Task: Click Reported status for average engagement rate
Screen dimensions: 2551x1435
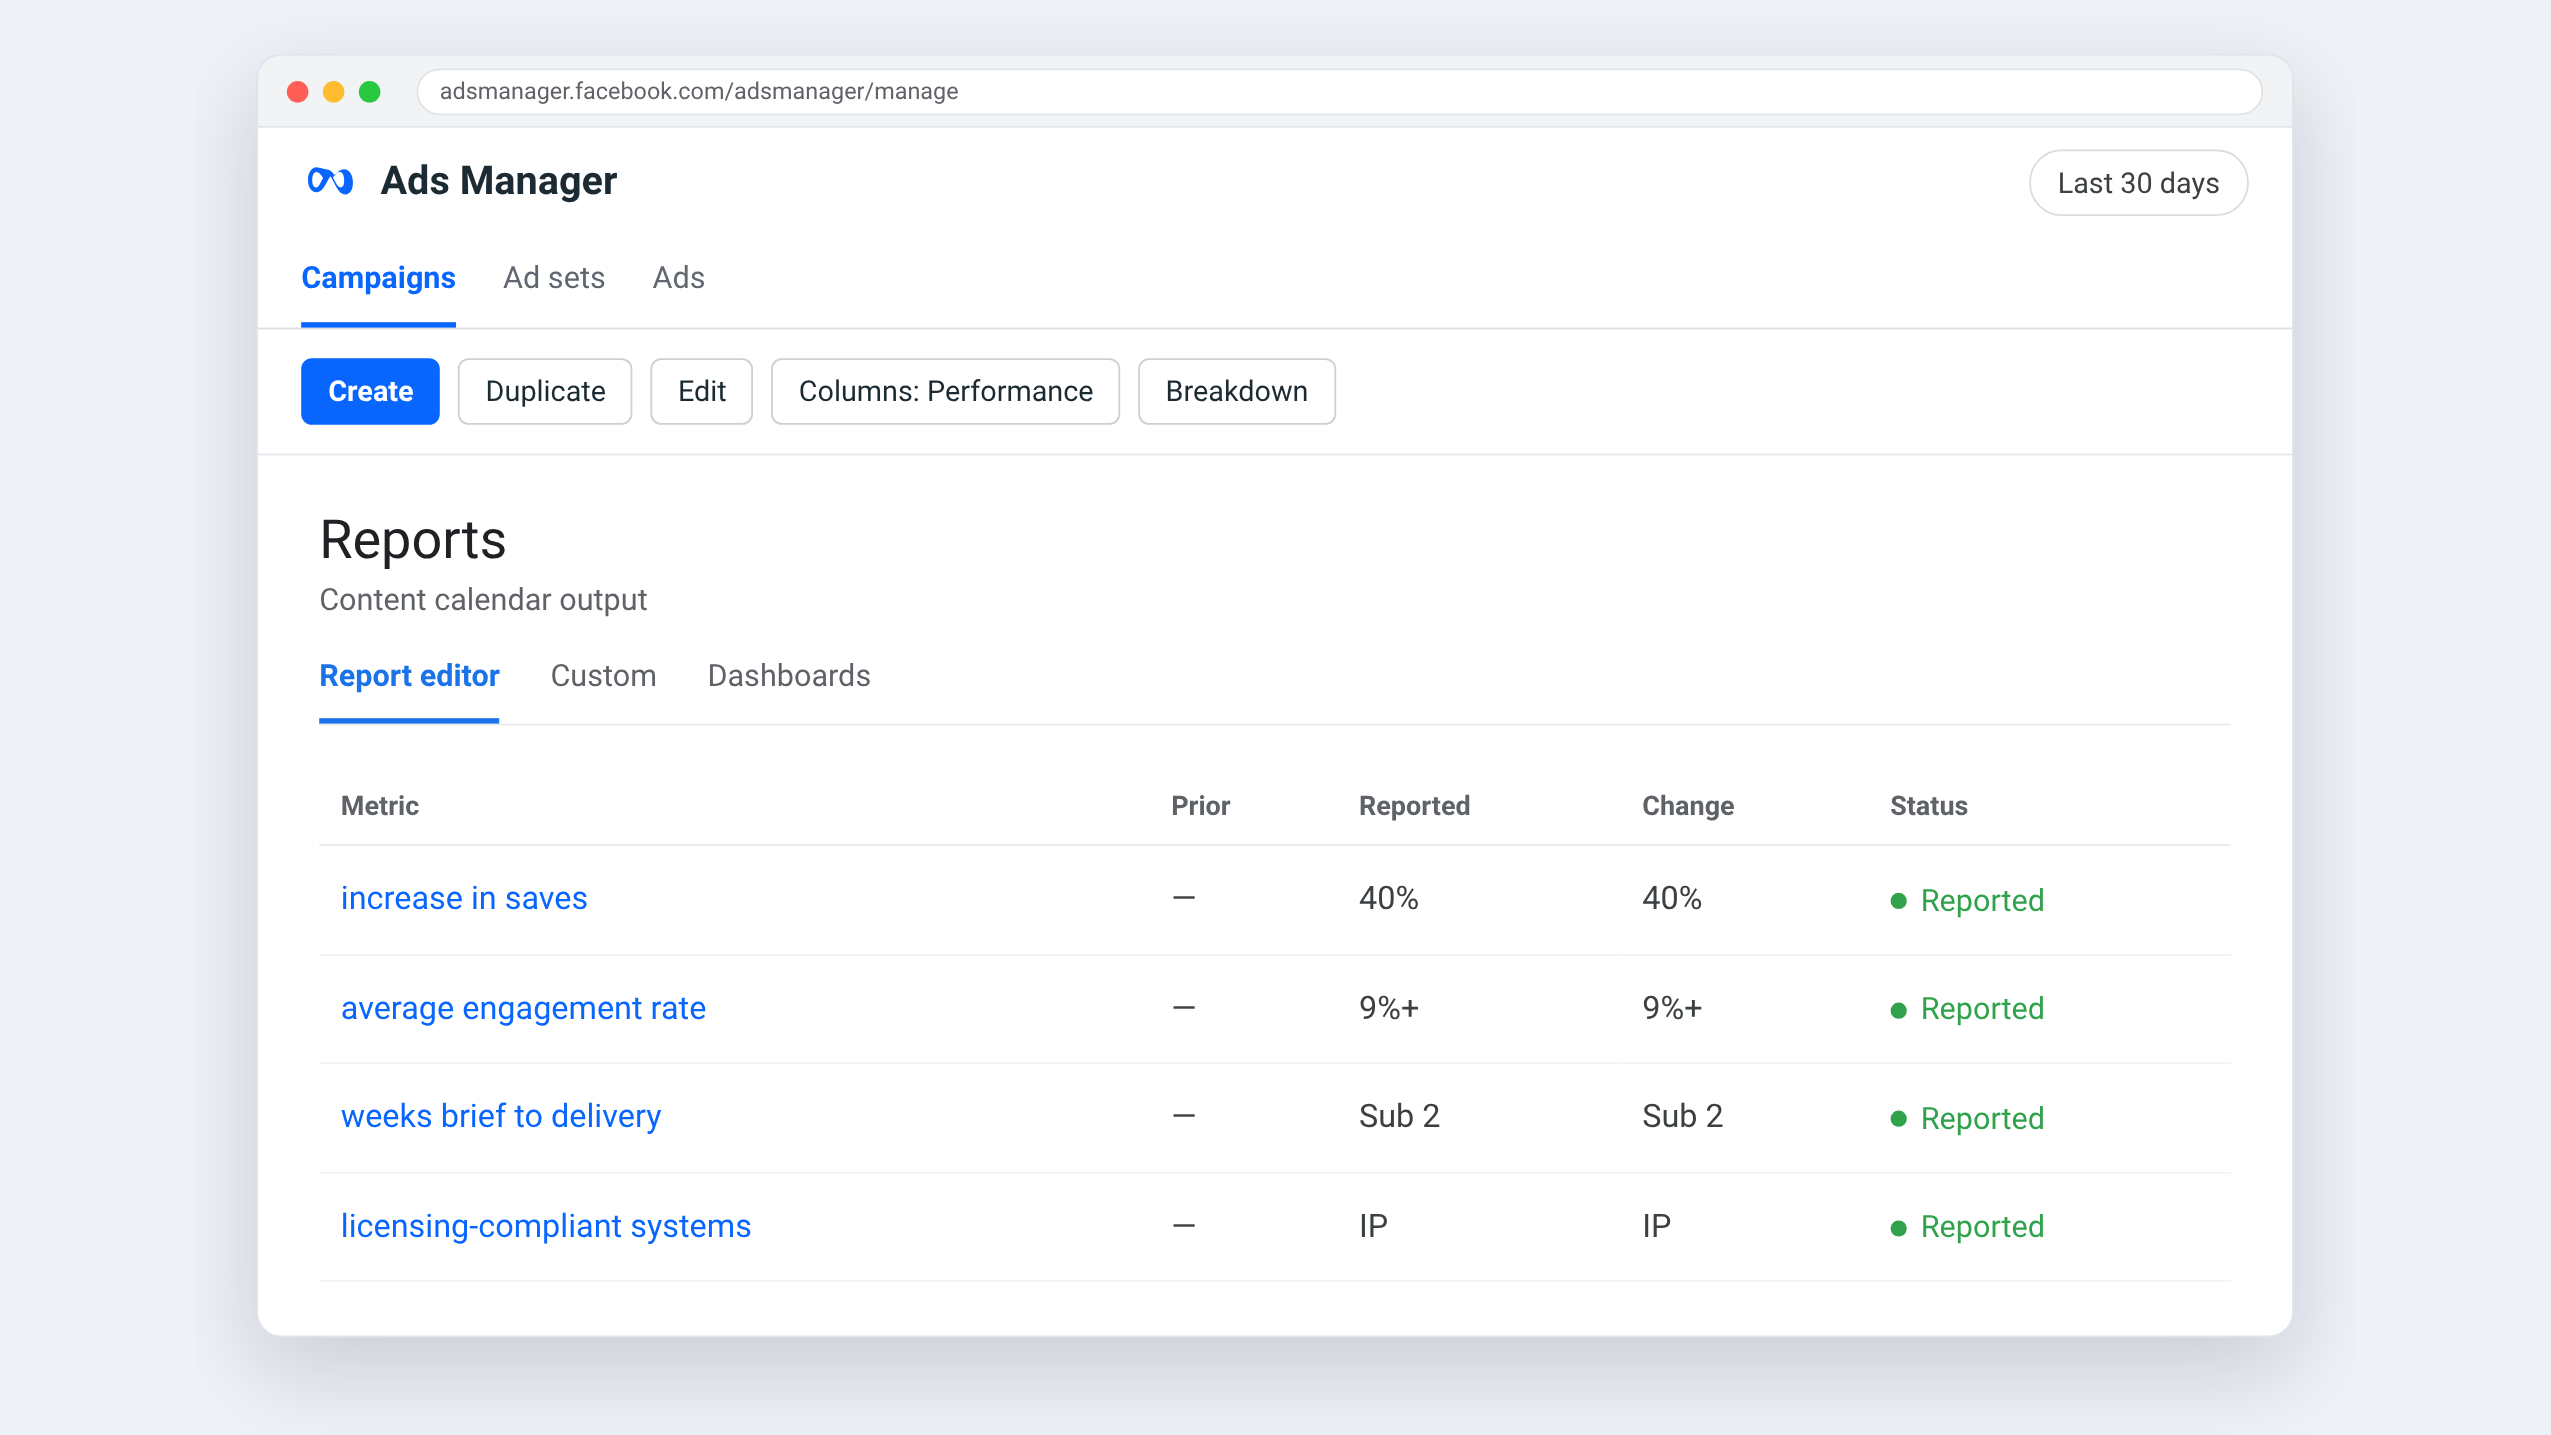Action: pos(1967,1008)
